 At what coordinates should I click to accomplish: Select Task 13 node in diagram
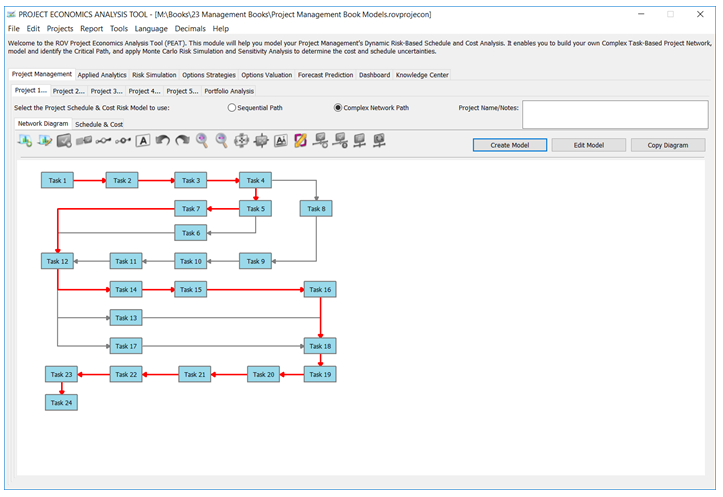[126, 318]
